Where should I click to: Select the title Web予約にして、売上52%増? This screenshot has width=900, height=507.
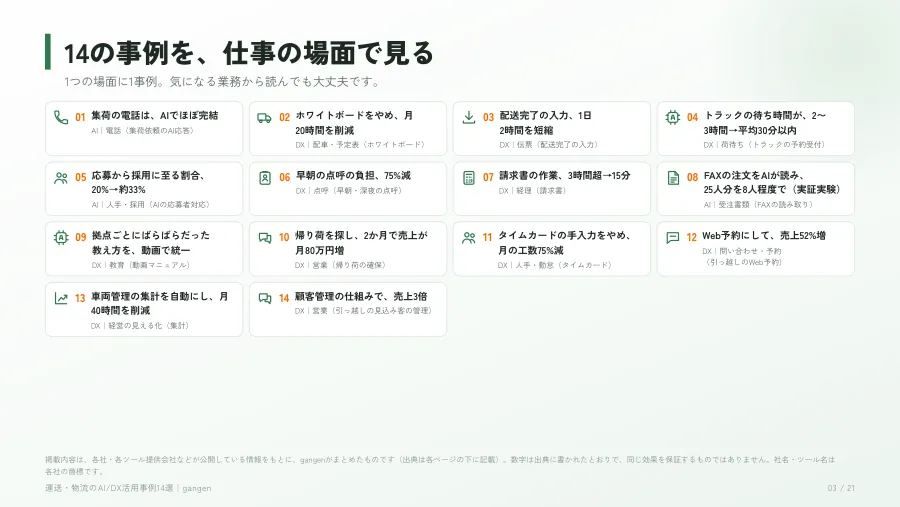(764, 236)
